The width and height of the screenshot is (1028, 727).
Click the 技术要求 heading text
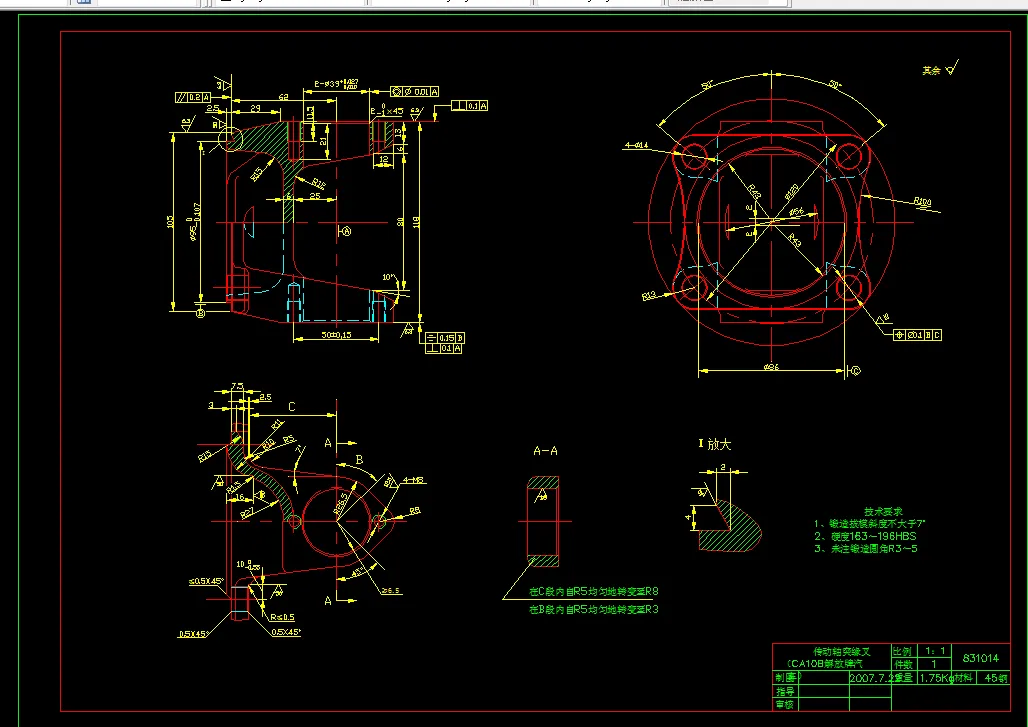click(x=883, y=511)
